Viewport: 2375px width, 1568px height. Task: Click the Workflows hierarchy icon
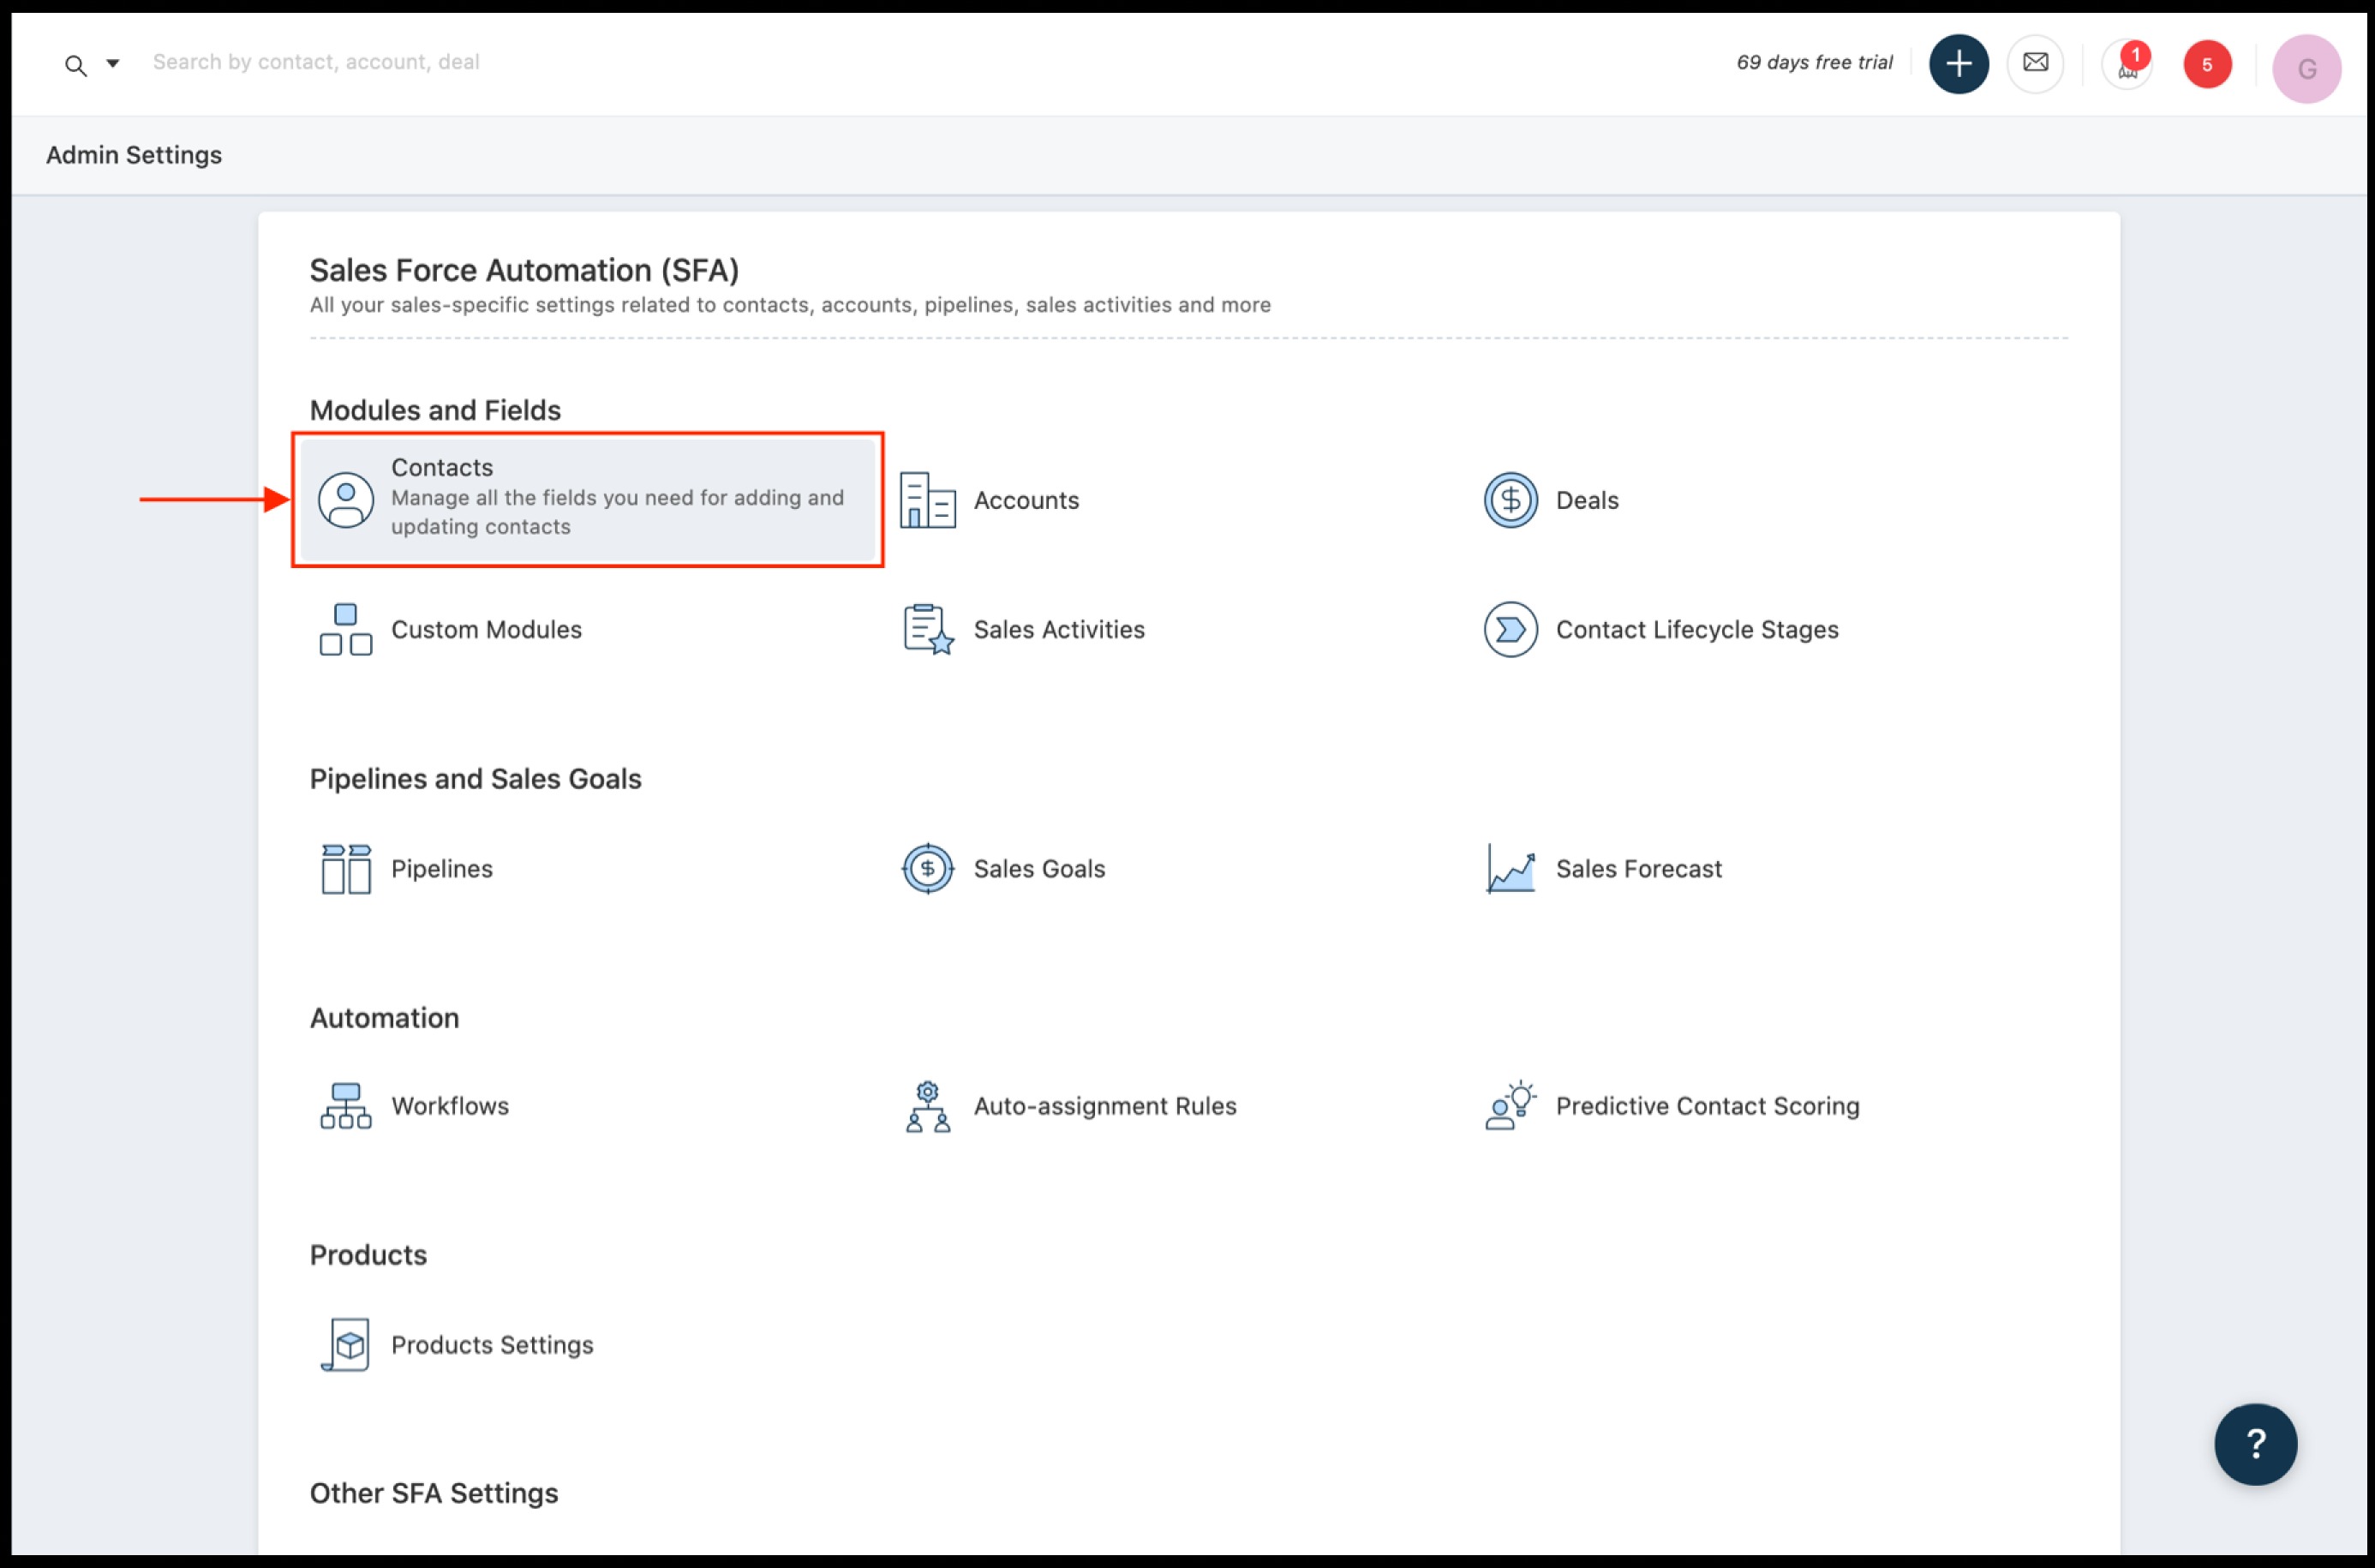click(x=346, y=1105)
